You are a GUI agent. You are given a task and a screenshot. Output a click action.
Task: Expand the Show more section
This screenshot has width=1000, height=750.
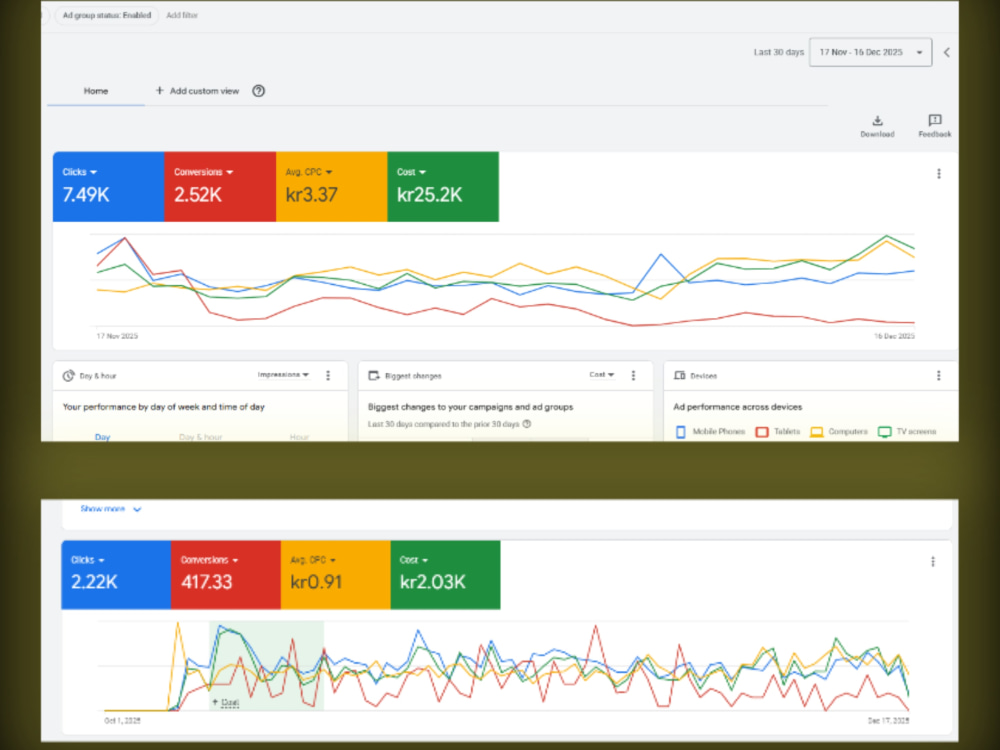click(x=110, y=509)
